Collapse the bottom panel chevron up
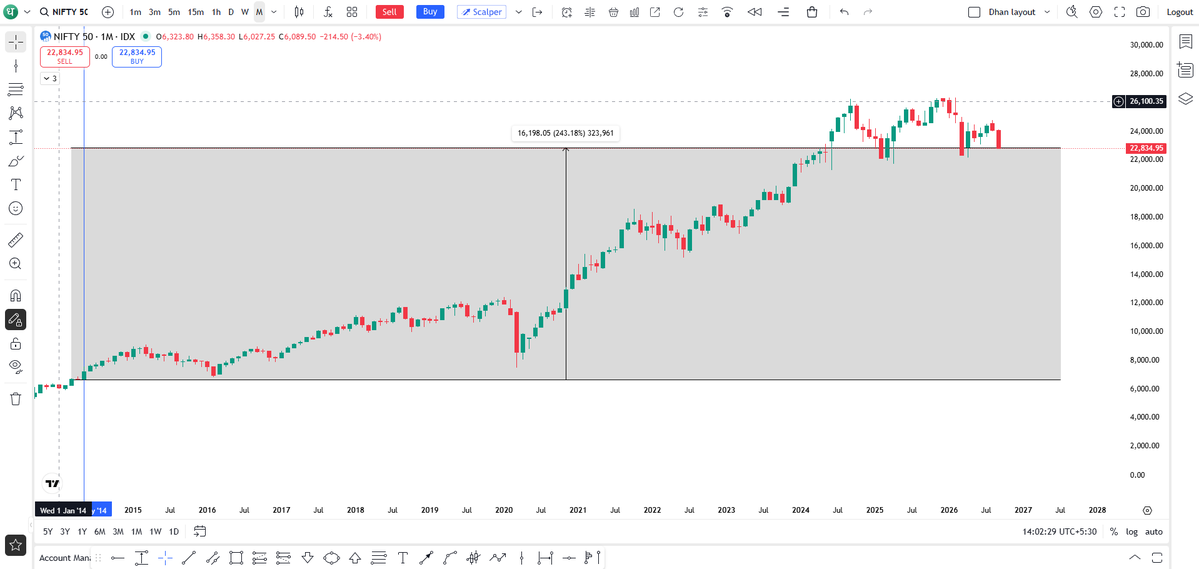This screenshot has width=1199, height=569. pyautogui.click(x=1135, y=558)
